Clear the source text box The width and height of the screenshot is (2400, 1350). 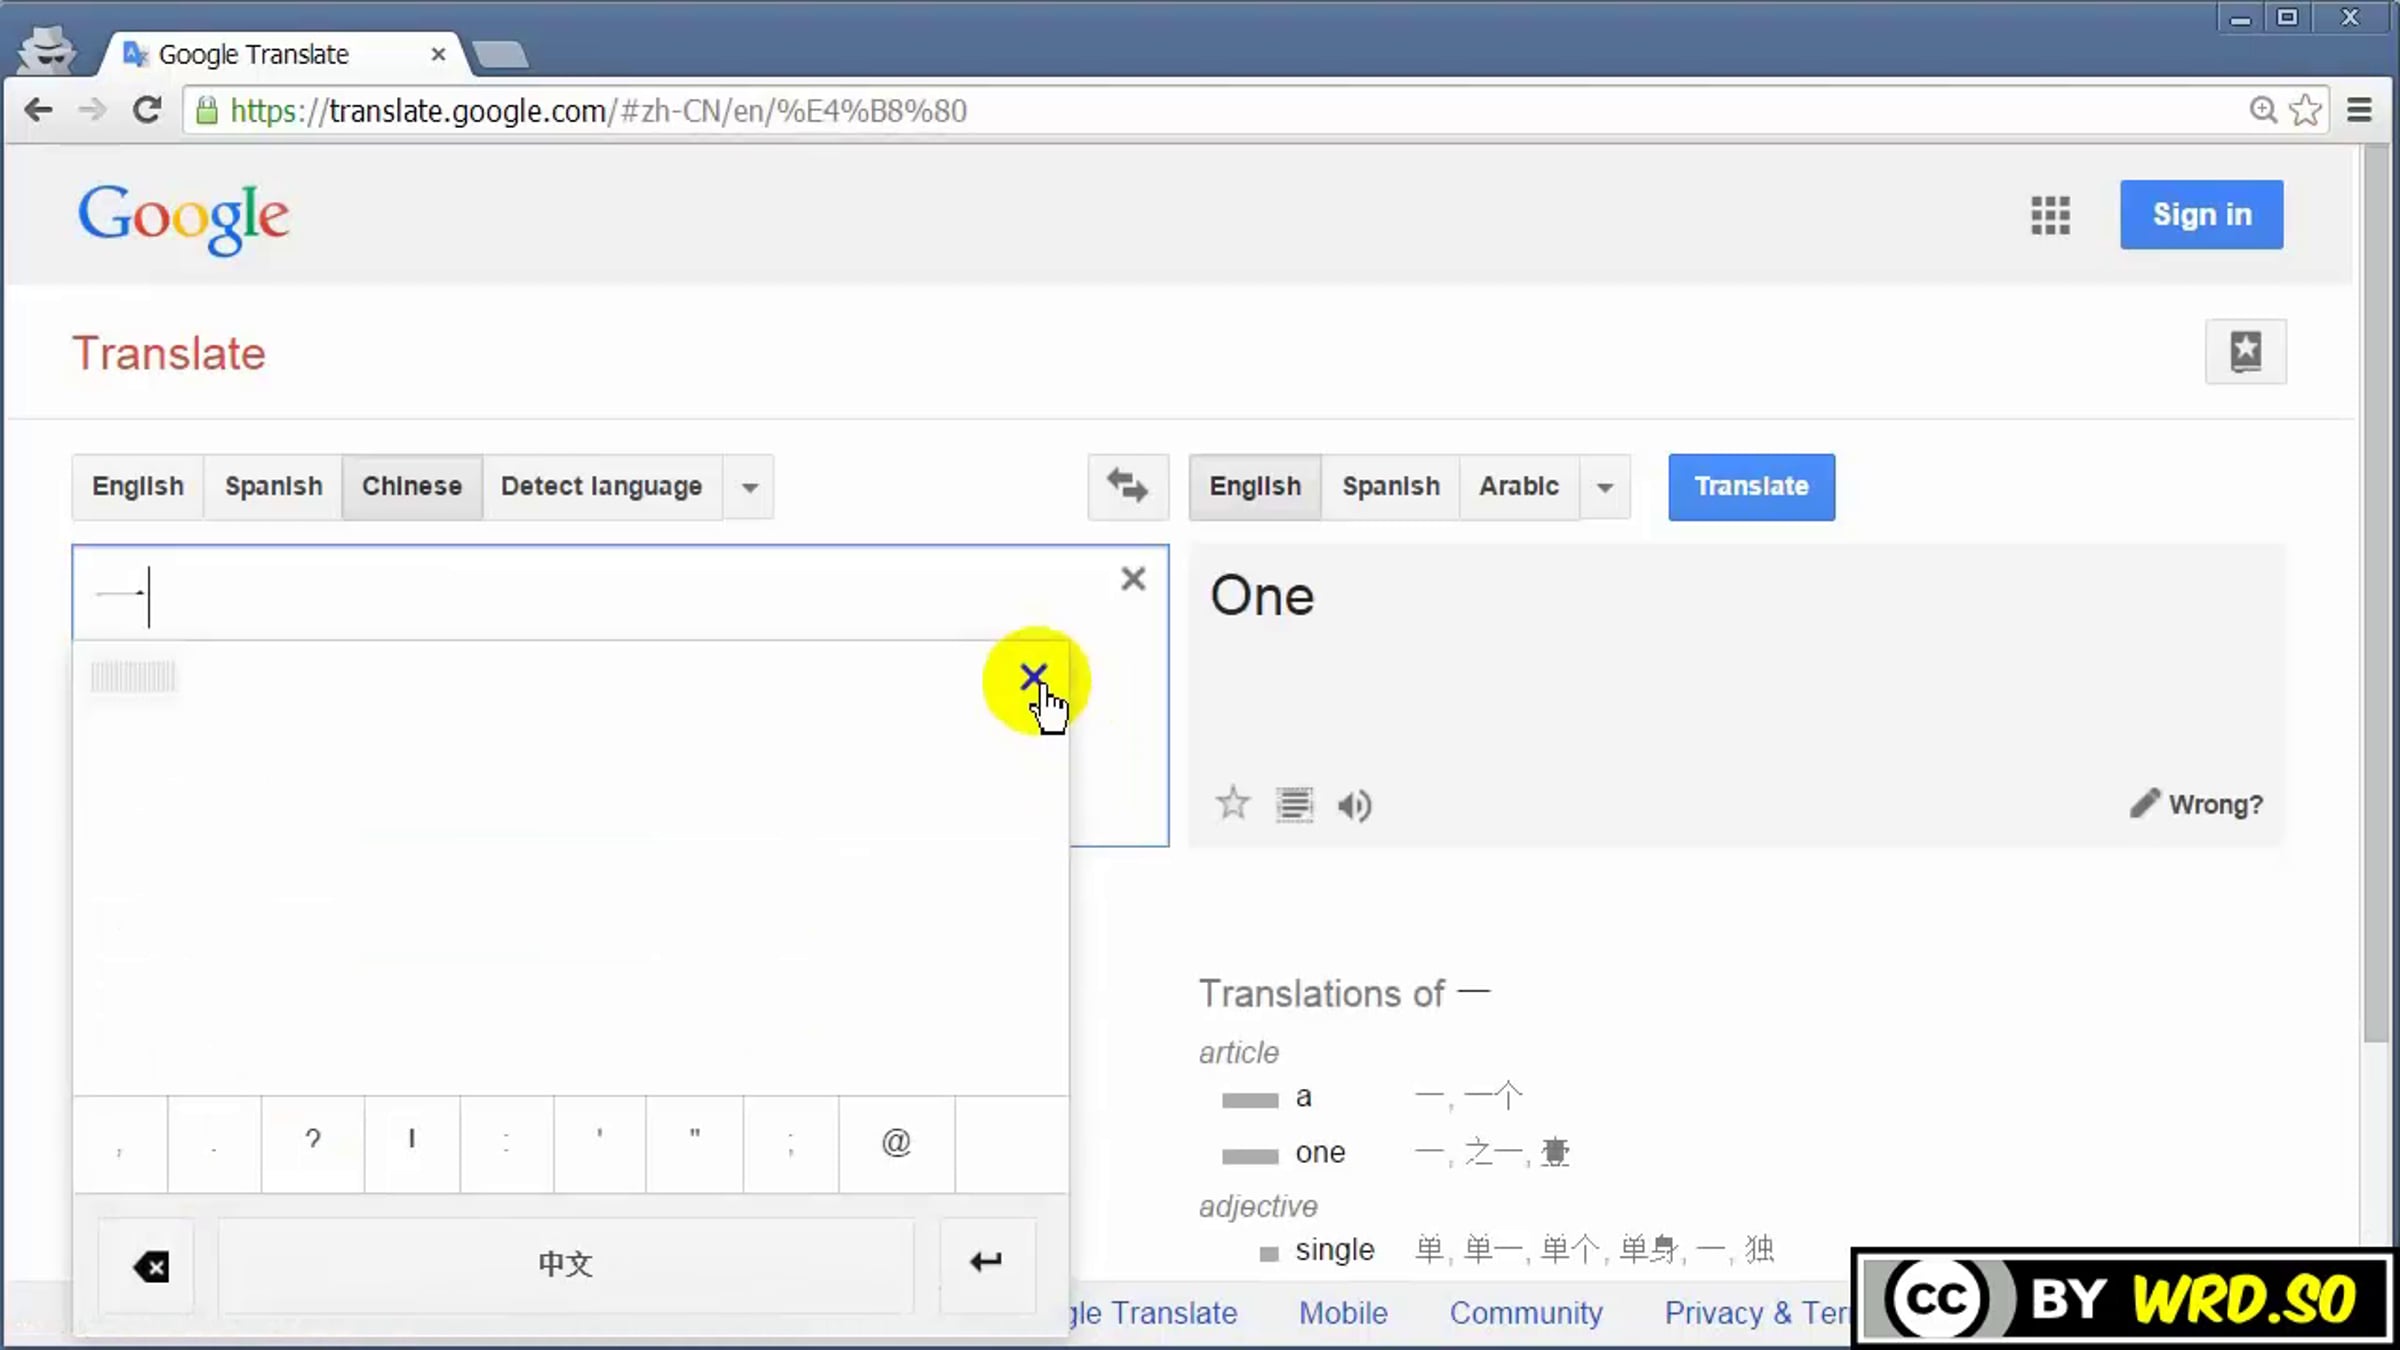tap(1132, 579)
